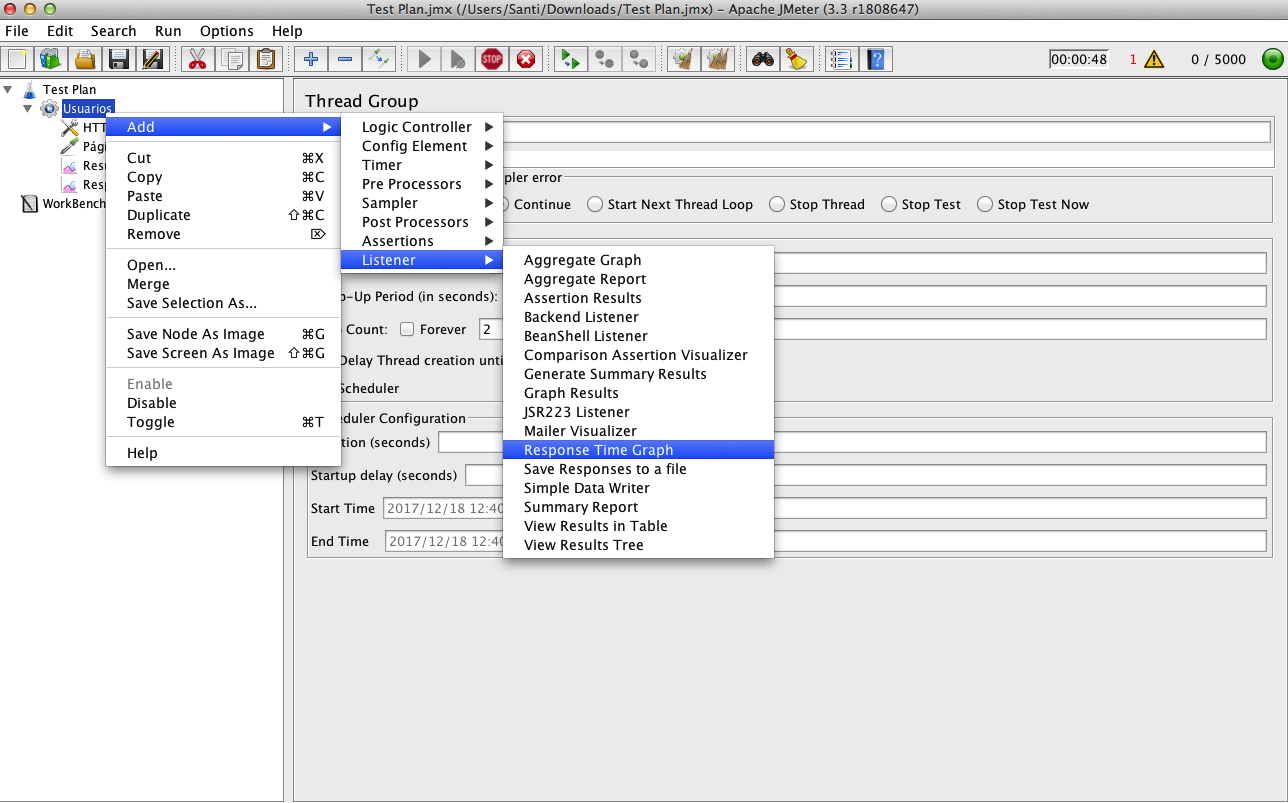Collapse the Test Plan tree root

click(9, 89)
